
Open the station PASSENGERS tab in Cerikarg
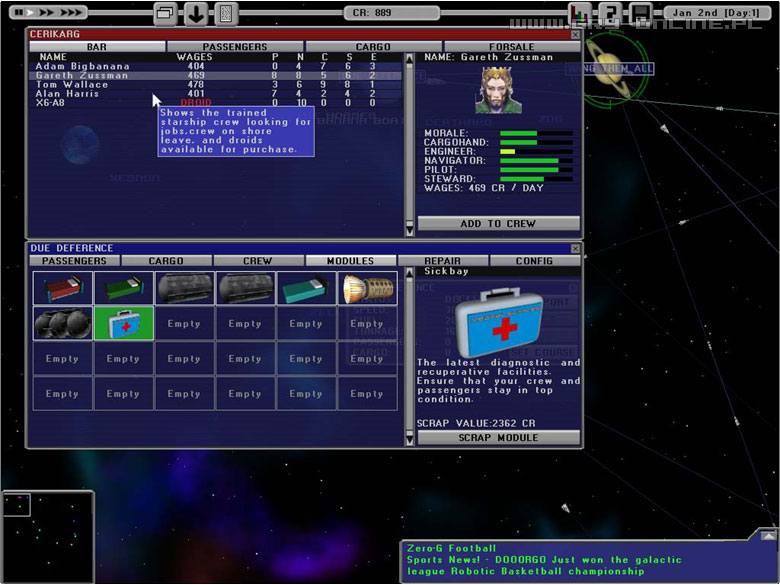[235, 47]
